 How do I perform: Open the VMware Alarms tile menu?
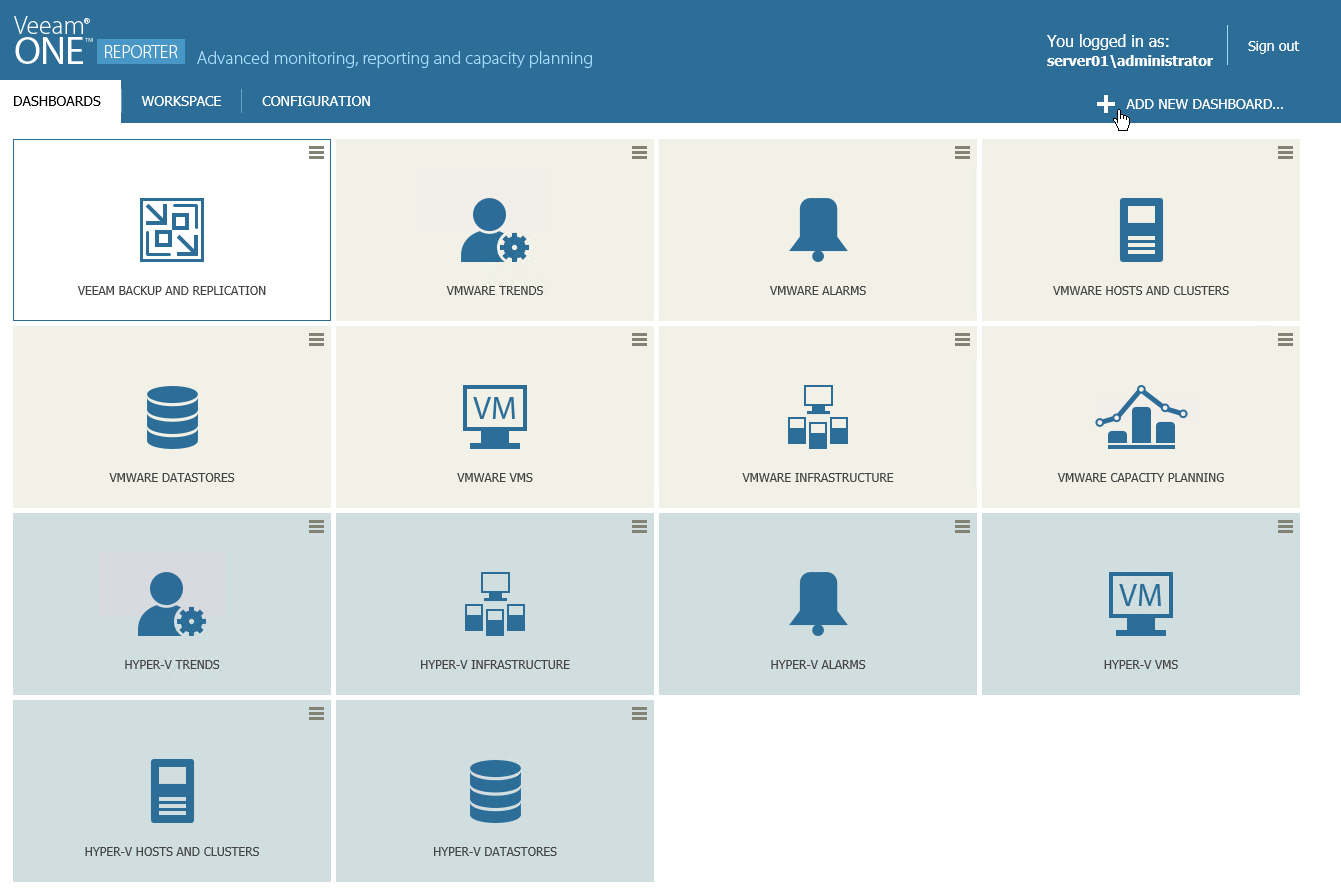963,152
